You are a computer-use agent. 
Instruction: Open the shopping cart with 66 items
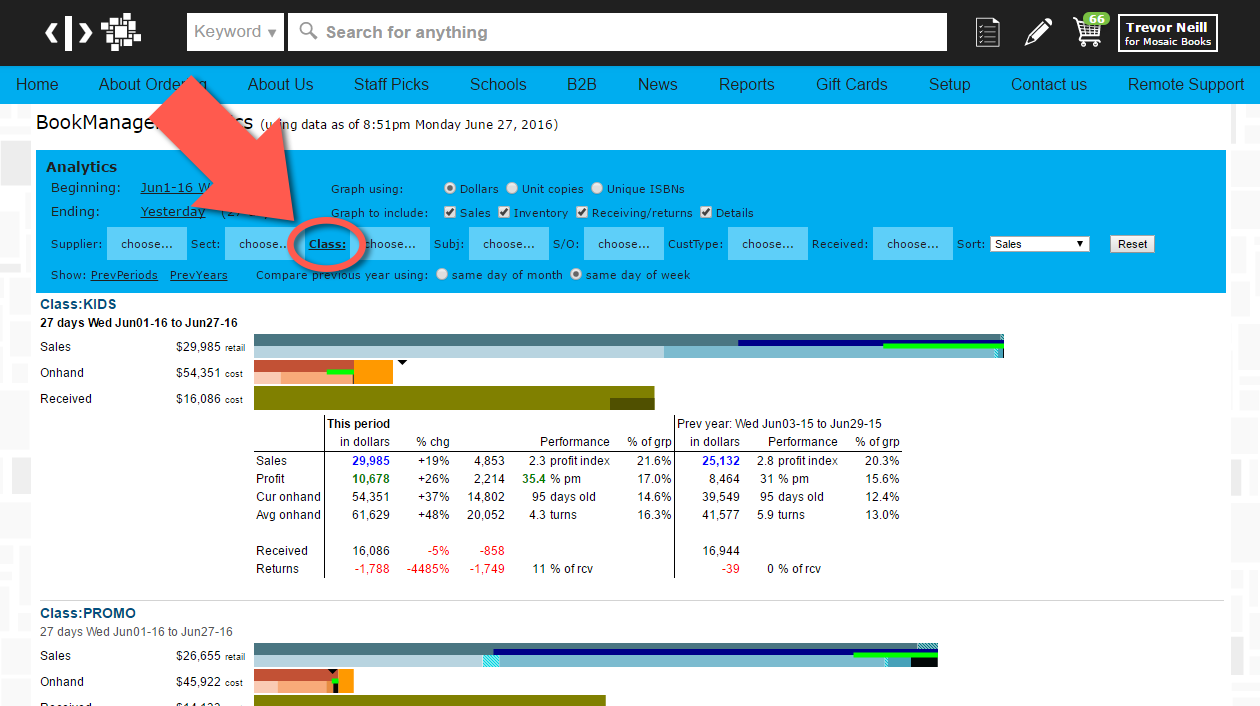pyautogui.click(x=1089, y=31)
